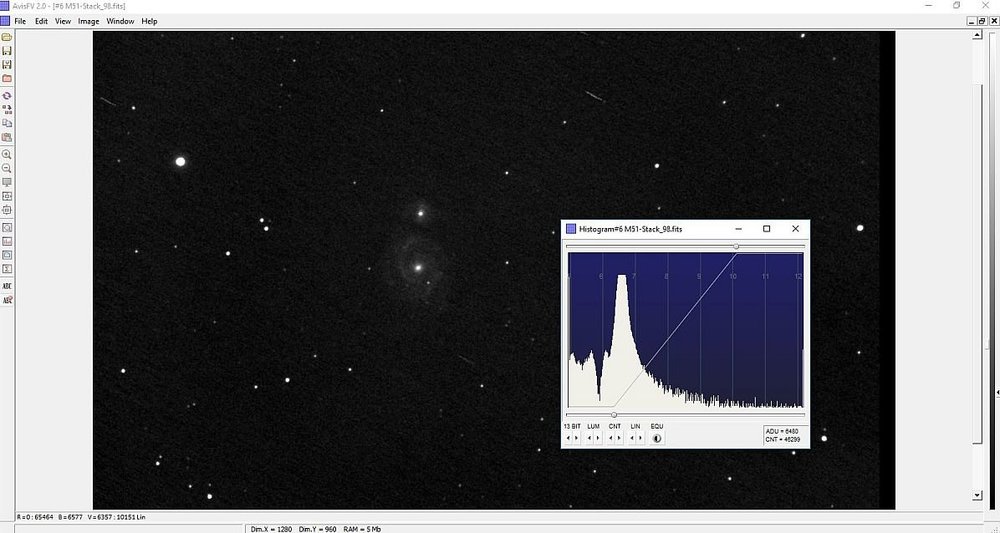Click the Histogram window title icon

[x=571, y=229]
